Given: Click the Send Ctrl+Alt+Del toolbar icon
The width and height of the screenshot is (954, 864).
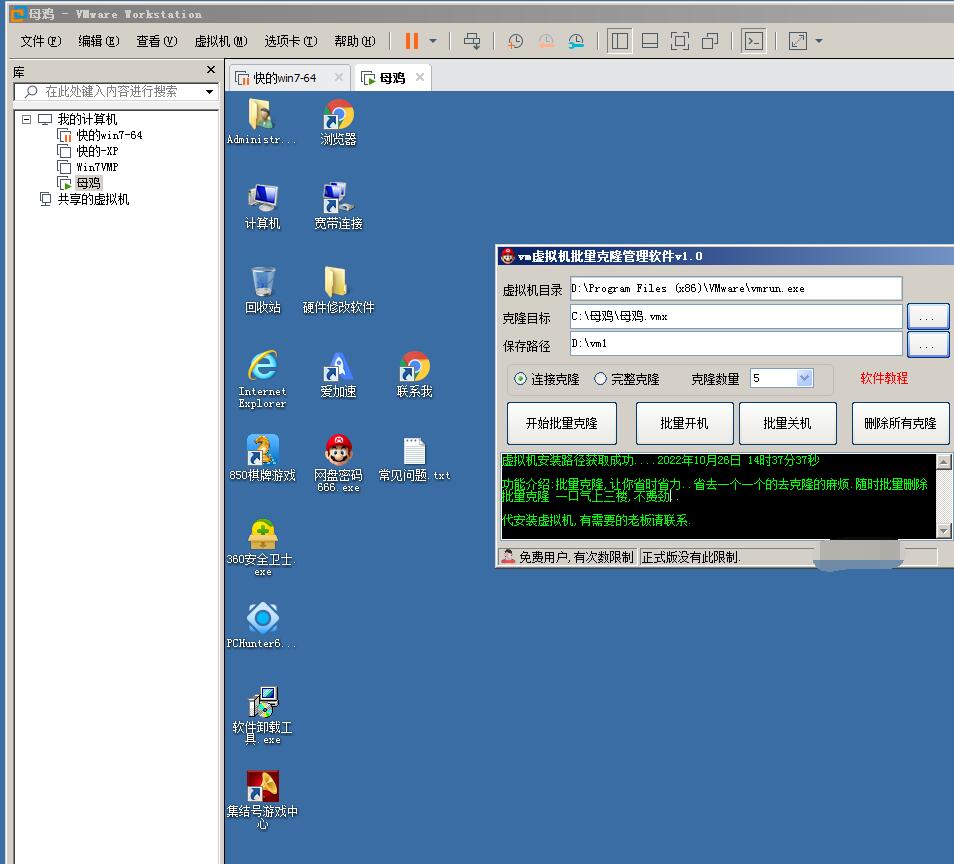Looking at the screenshot, I should coord(472,41).
